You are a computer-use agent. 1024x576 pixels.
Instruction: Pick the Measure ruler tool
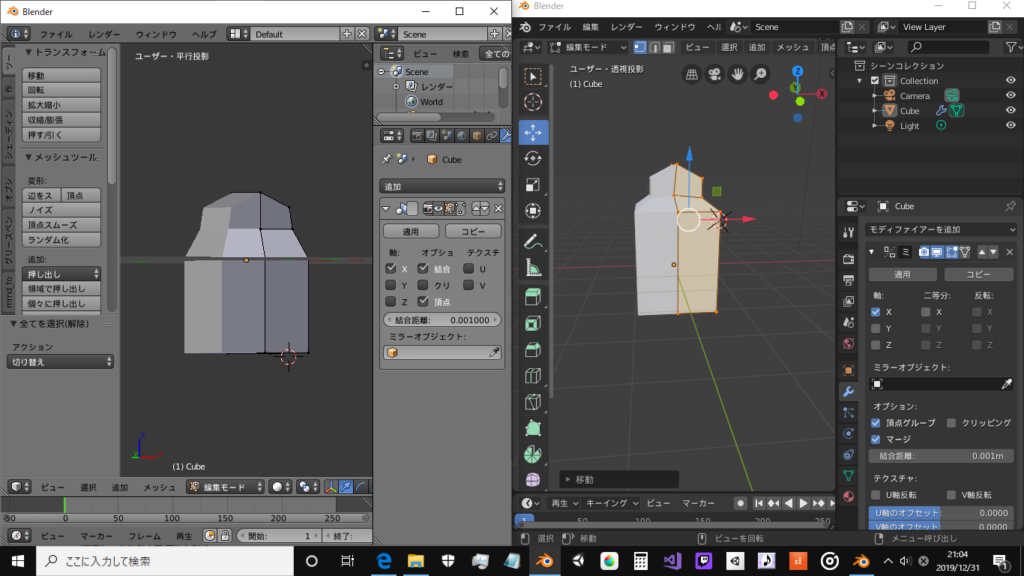533,267
